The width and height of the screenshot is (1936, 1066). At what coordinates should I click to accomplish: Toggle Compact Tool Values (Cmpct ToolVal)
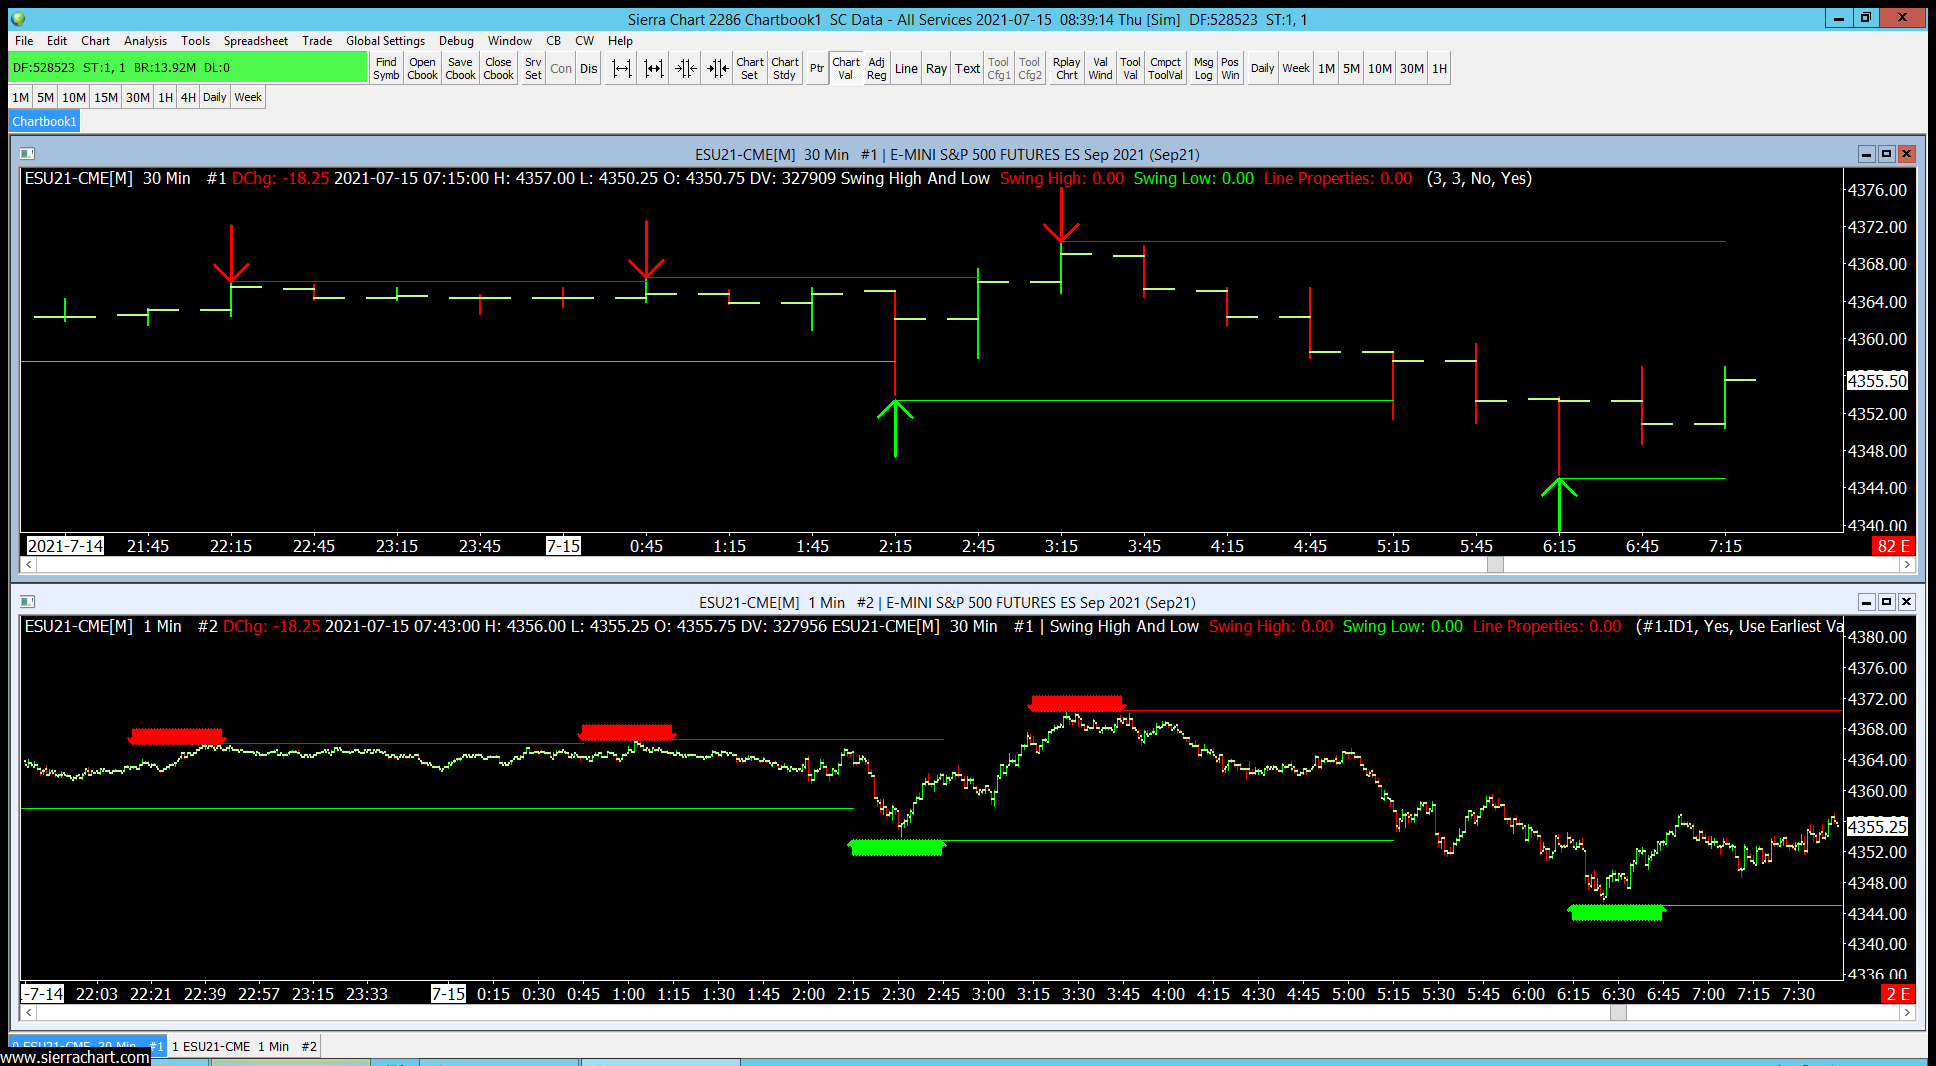tap(1166, 68)
